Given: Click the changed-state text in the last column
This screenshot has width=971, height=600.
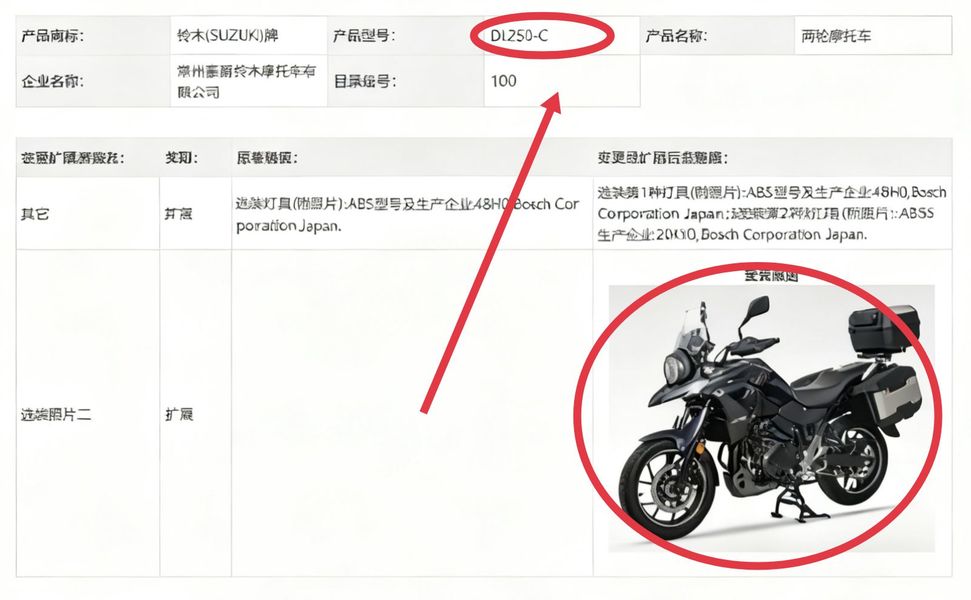Looking at the screenshot, I should click(x=772, y=214).
